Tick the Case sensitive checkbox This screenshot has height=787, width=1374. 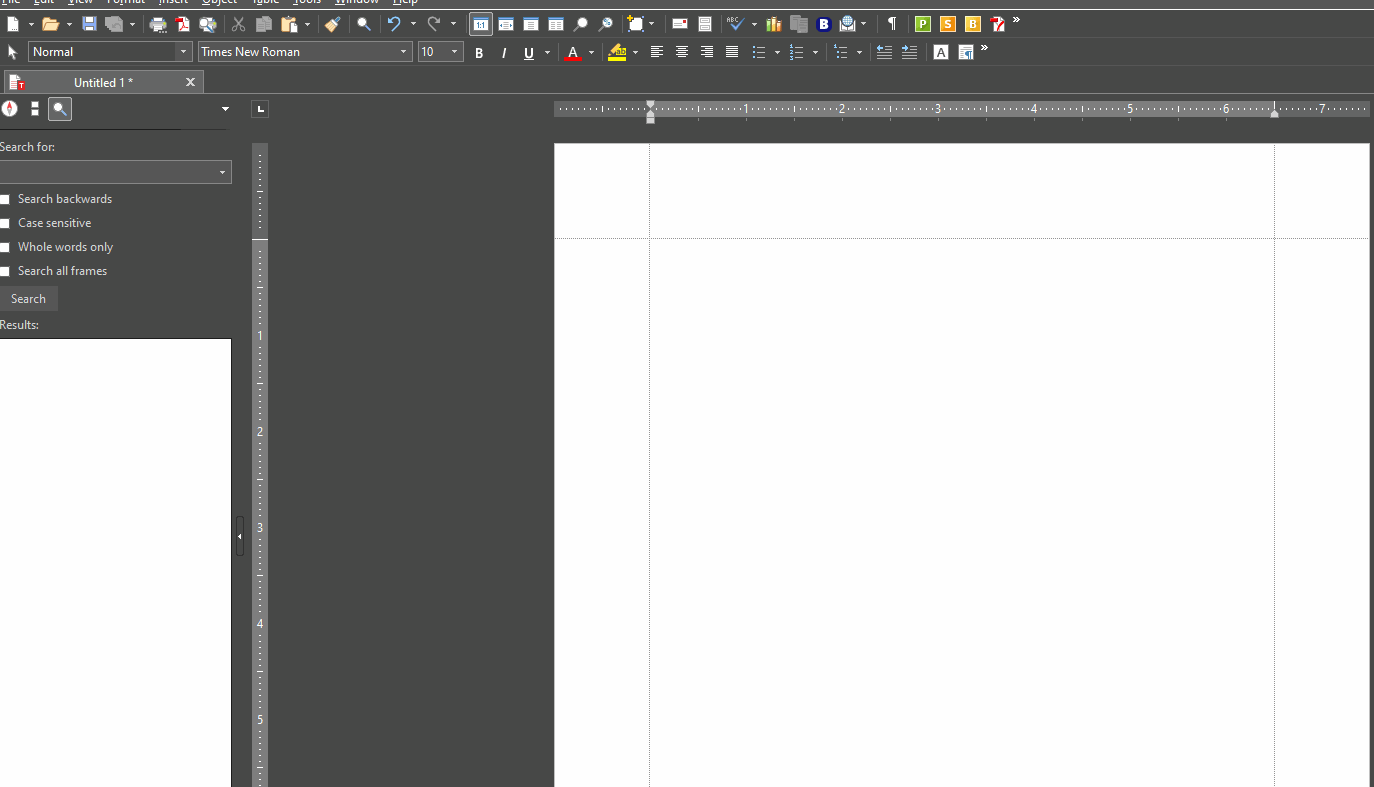[5, 224]
